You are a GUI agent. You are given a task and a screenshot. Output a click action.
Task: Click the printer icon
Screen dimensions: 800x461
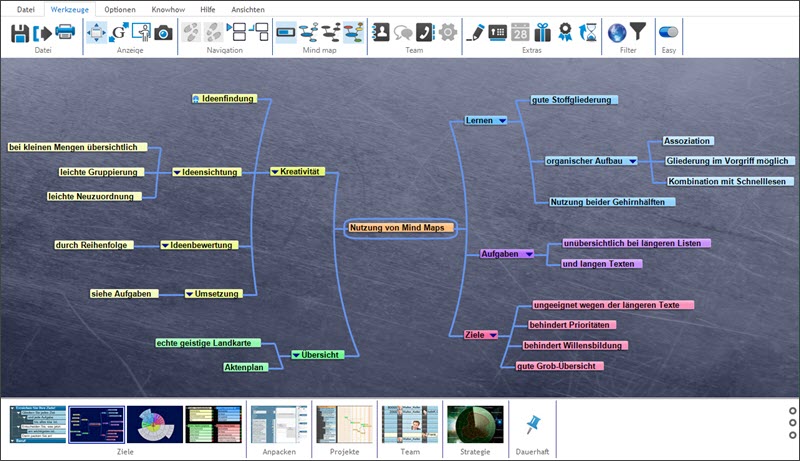(x=65, y=33)
